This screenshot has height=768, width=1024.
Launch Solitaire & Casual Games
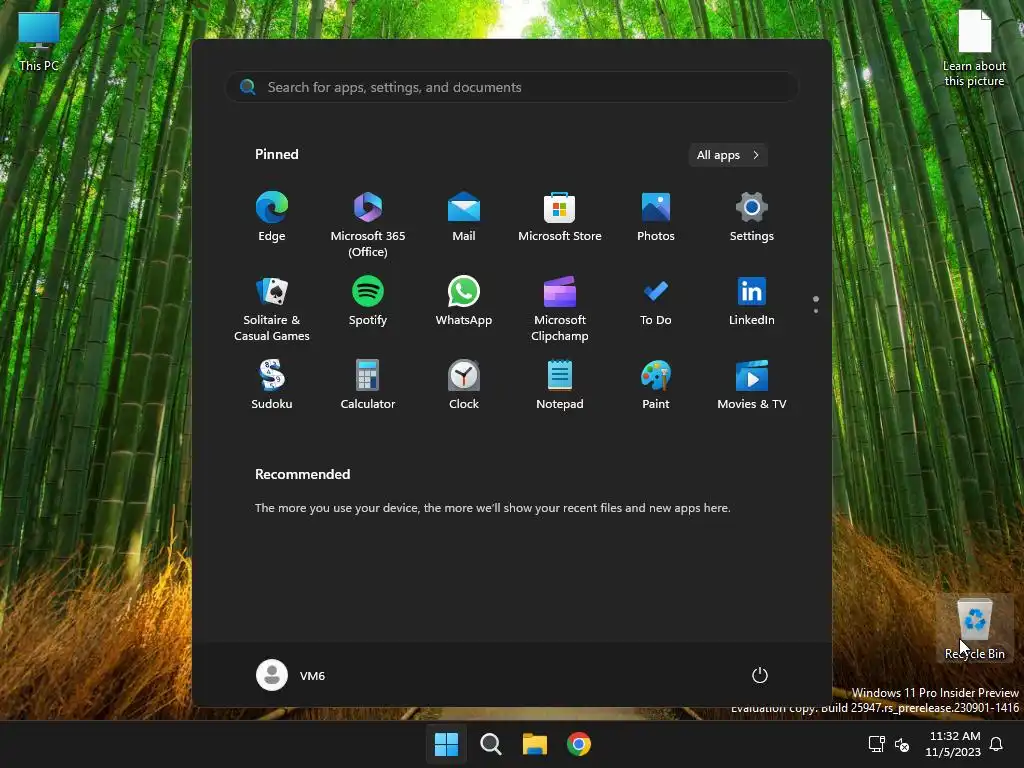pyautogui.click(x=272, y=308)
